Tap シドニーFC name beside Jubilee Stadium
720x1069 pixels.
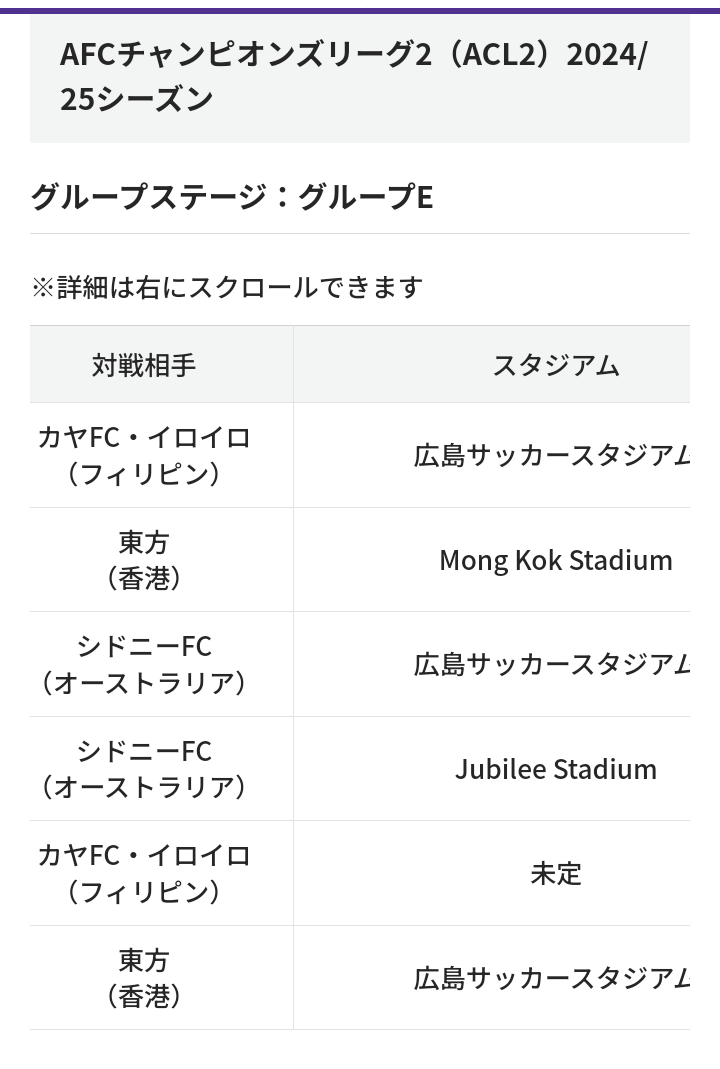[x=144, y=751]
